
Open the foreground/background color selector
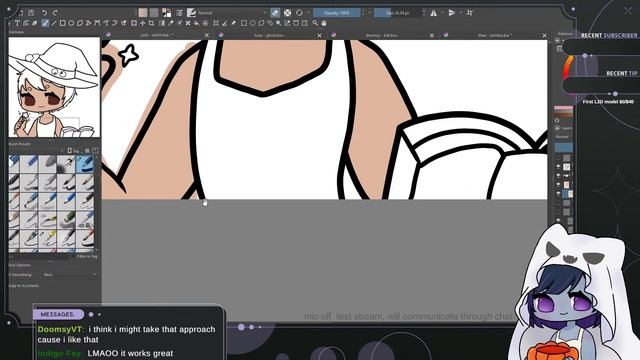click(166, 13)
